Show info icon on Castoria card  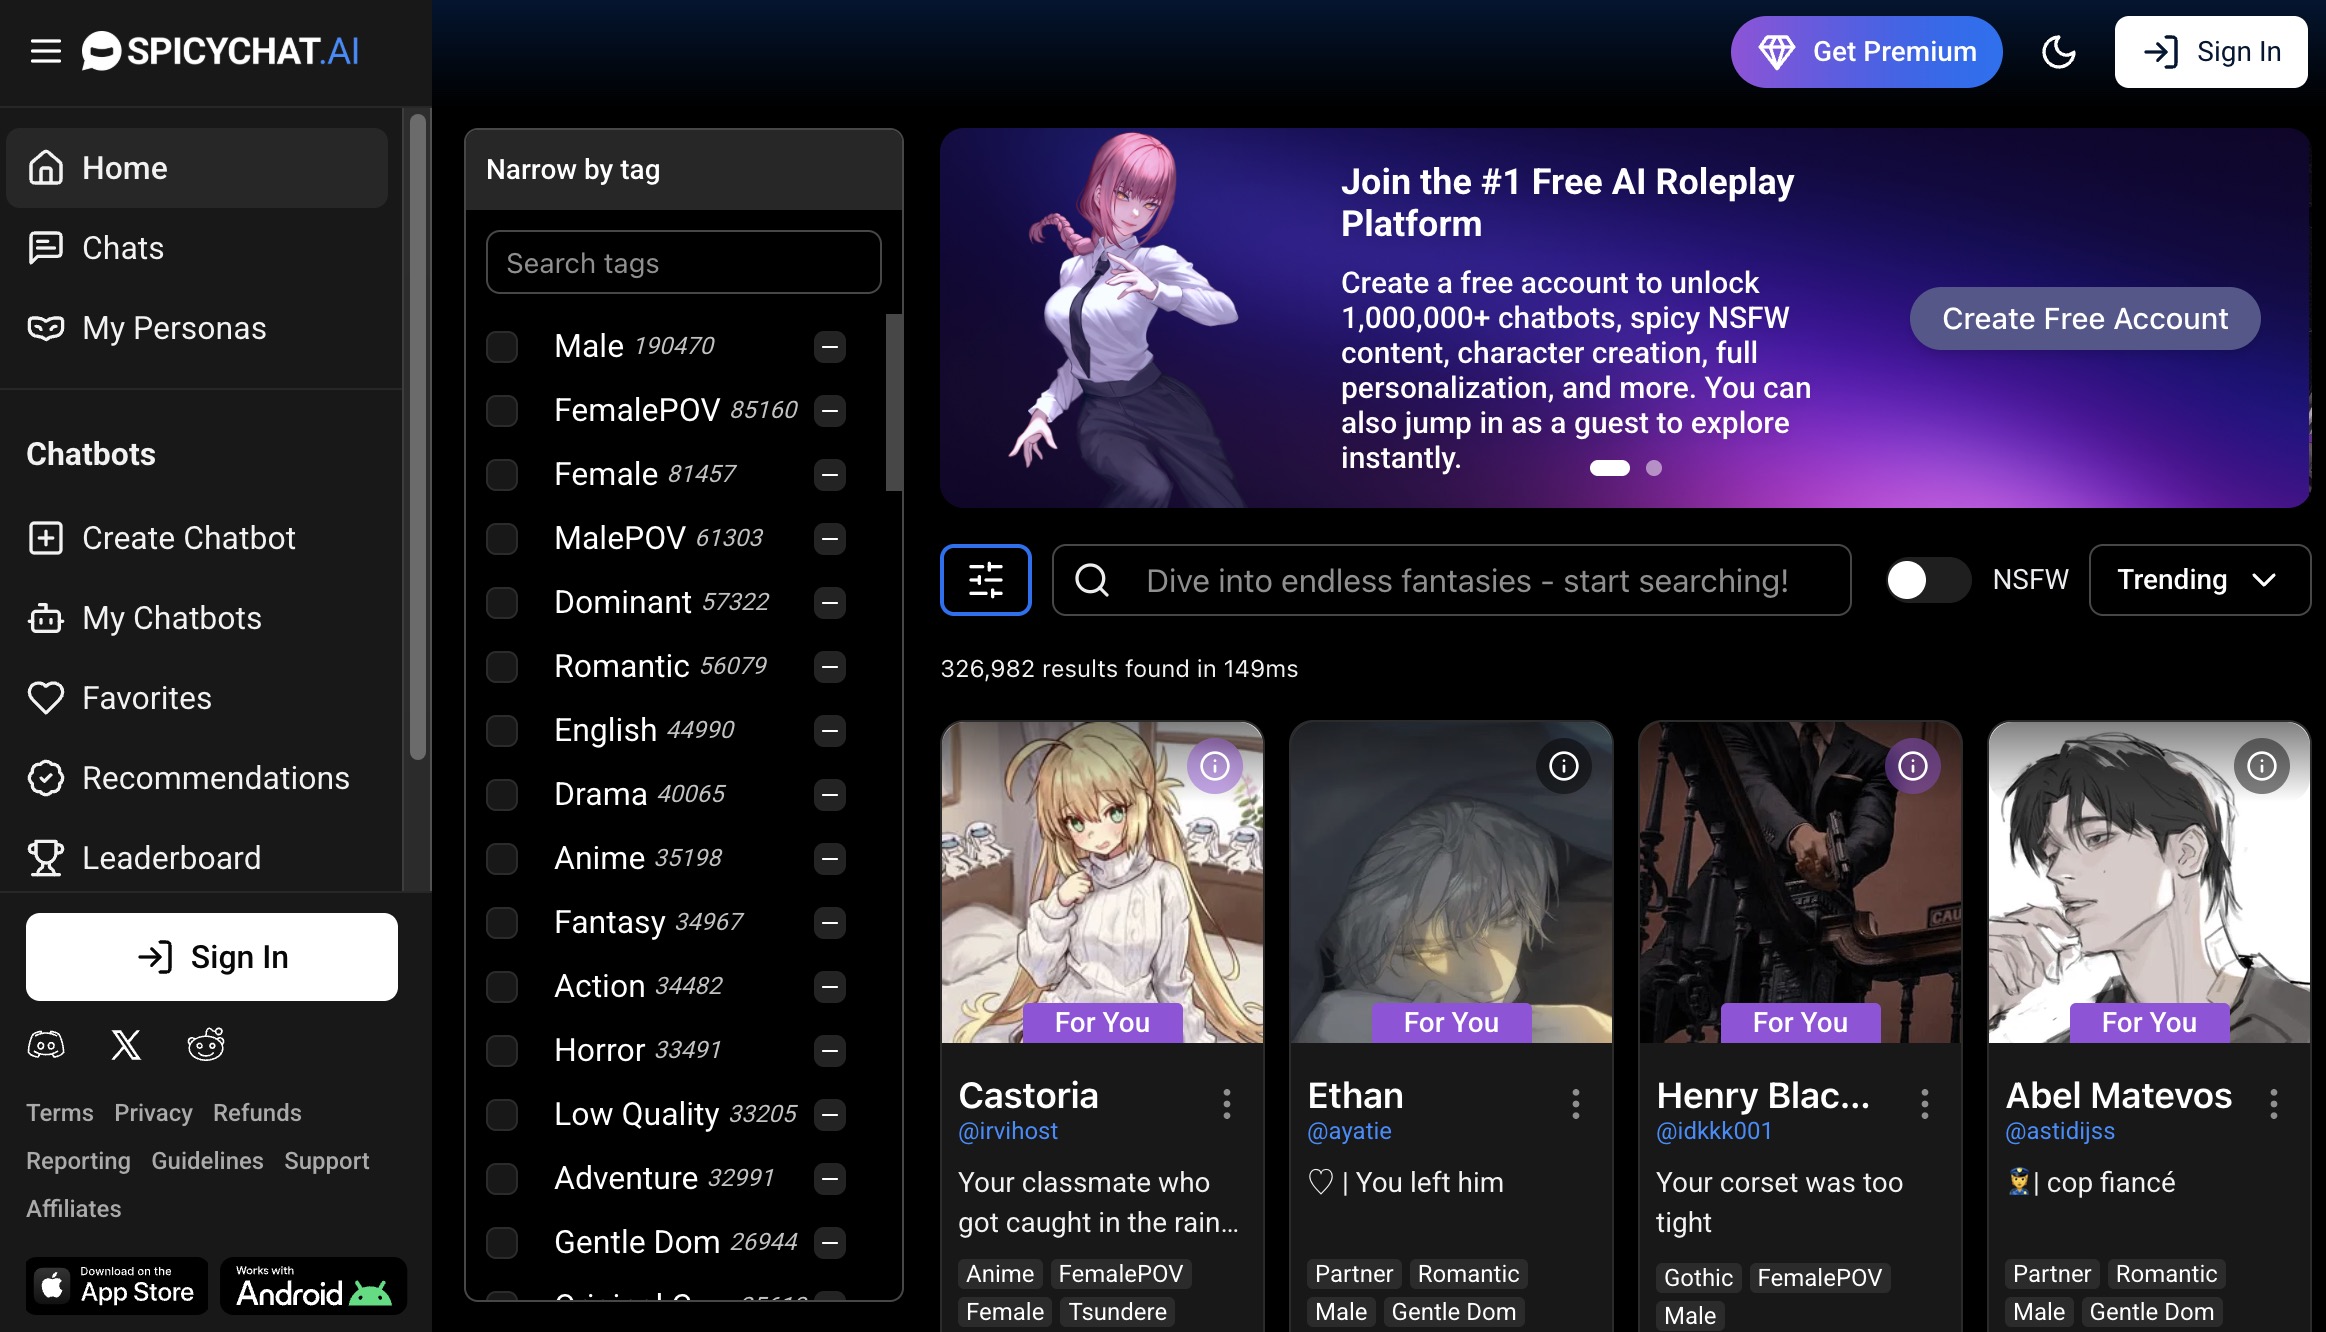point(1214,766)
